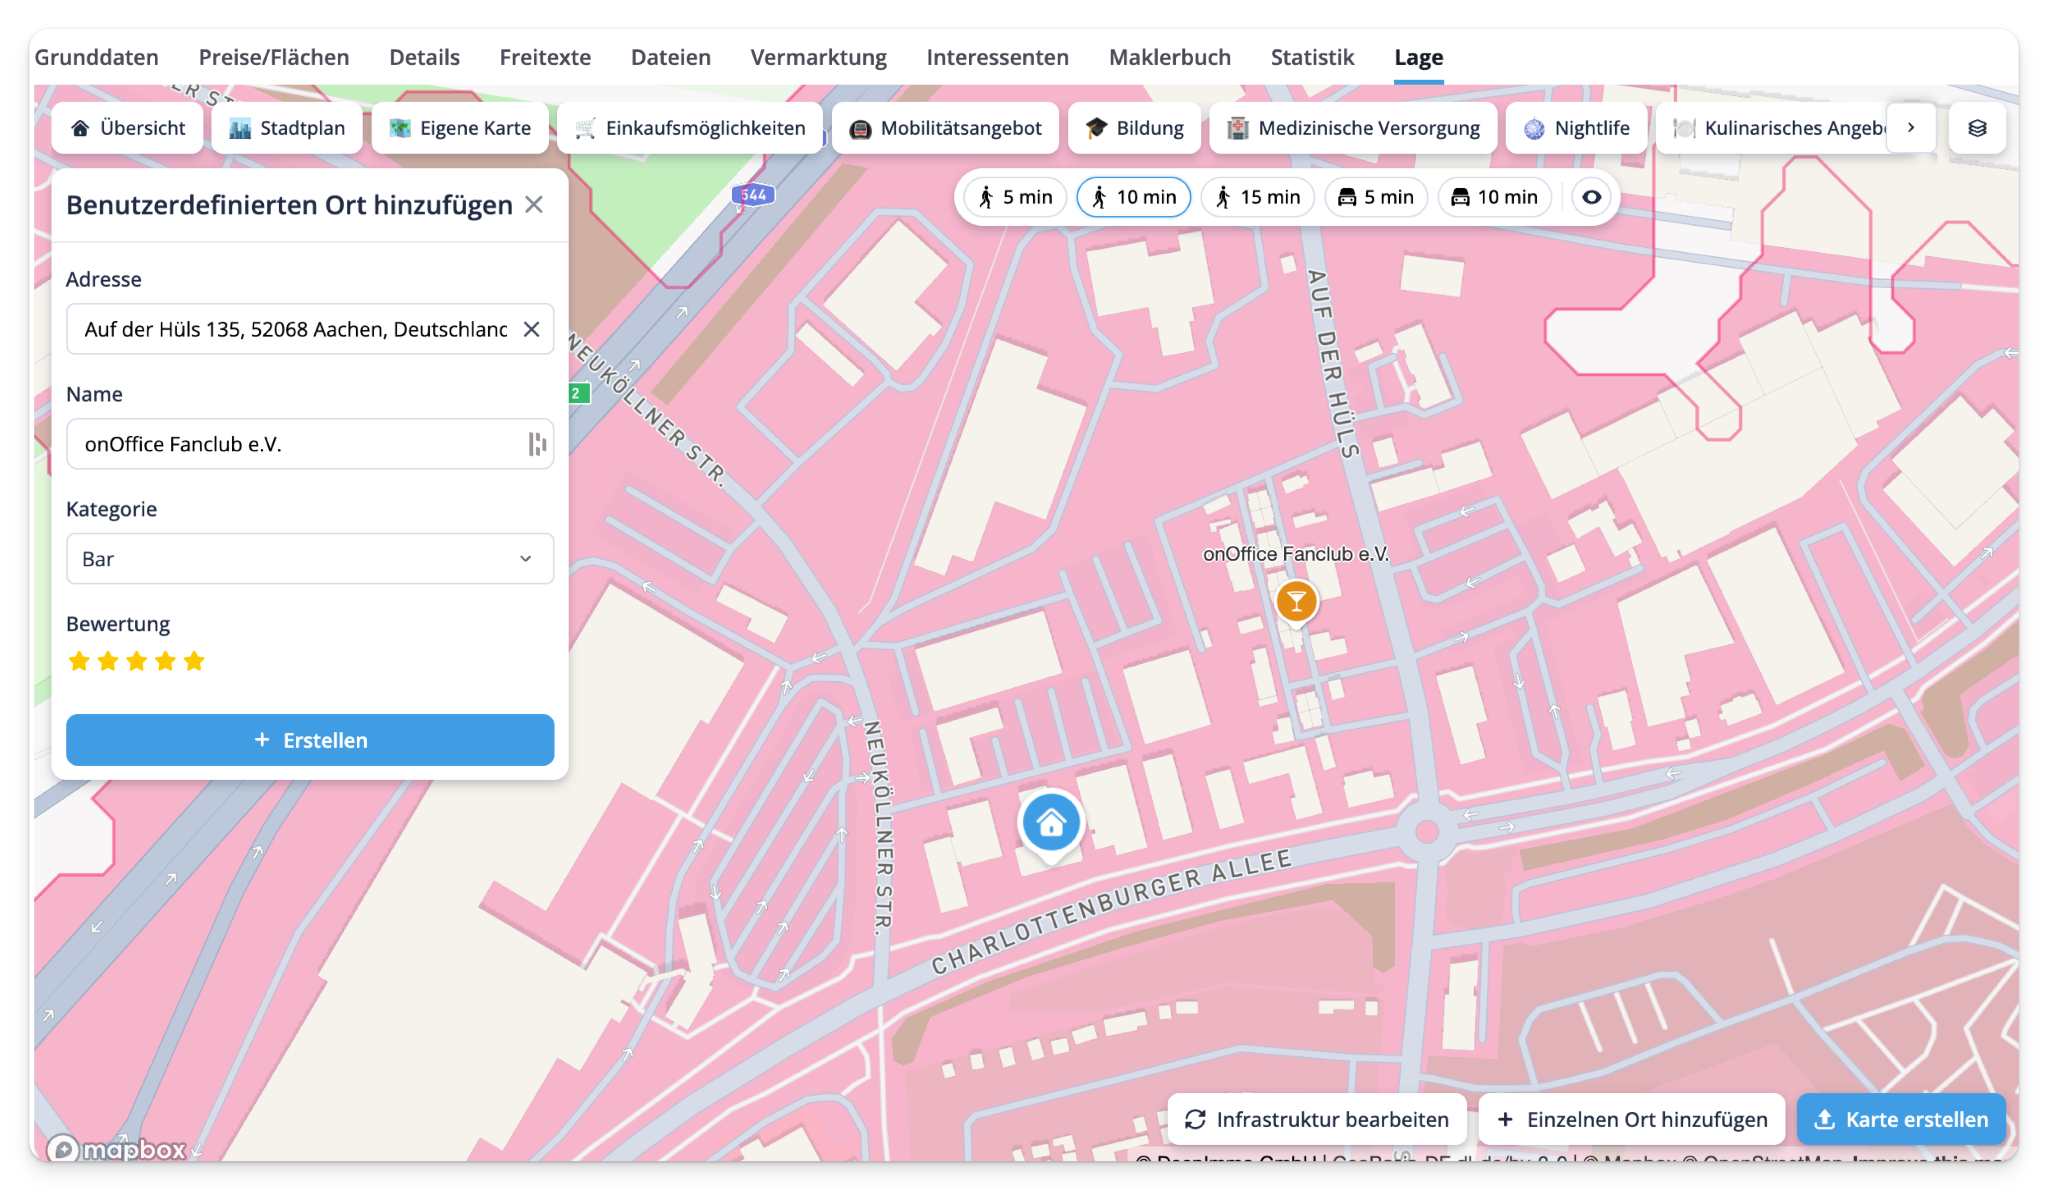2048x1190 pixels.
Task: Set rating to third star
Action: 137,661
